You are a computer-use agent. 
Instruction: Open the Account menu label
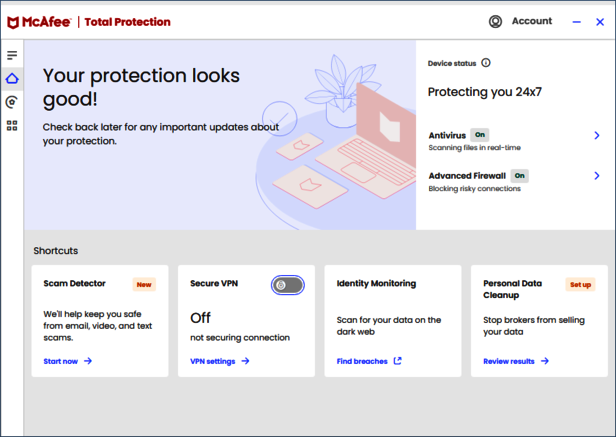click(x=531, y=21)
